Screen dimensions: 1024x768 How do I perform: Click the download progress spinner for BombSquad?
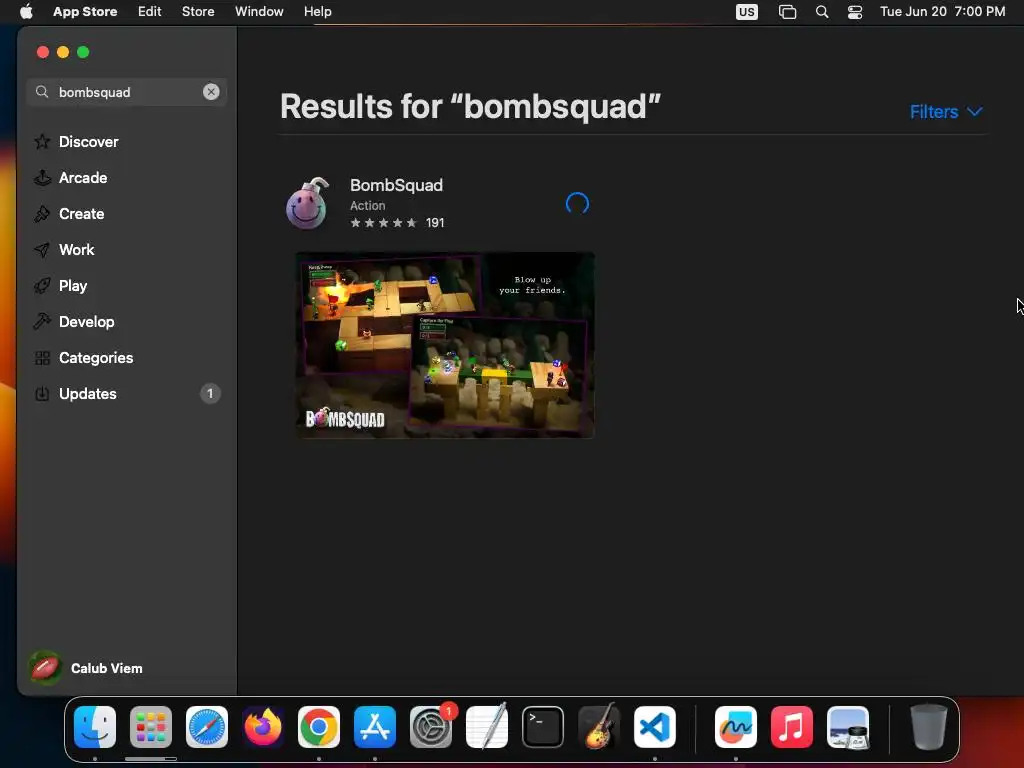[x=577, y=204]
